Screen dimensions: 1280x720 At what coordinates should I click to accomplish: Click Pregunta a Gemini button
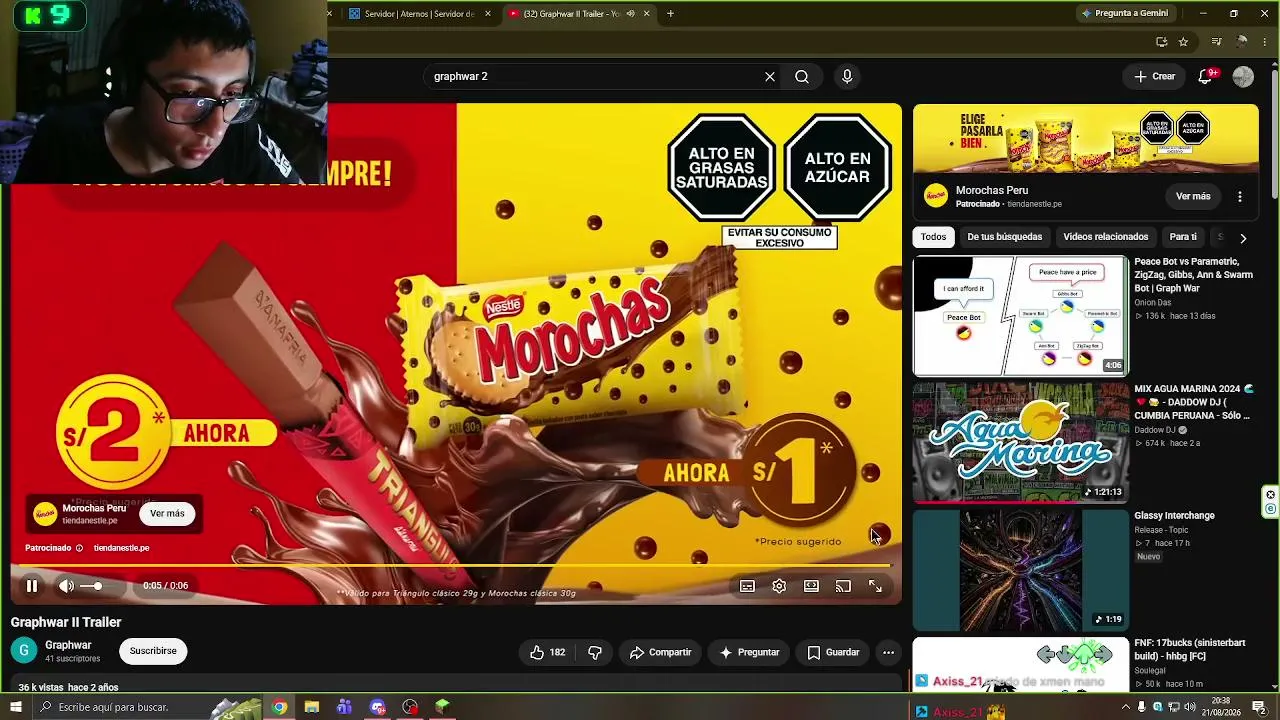(1124, 14)
